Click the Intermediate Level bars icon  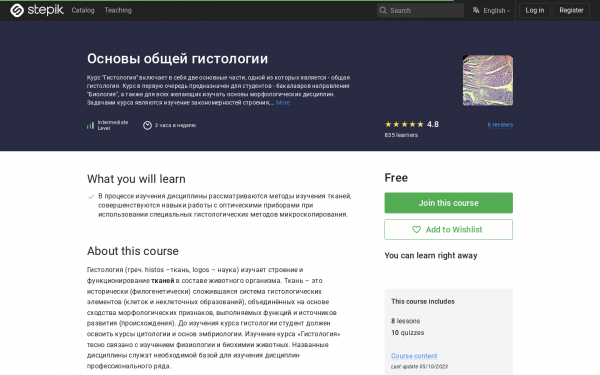[90, 125]
